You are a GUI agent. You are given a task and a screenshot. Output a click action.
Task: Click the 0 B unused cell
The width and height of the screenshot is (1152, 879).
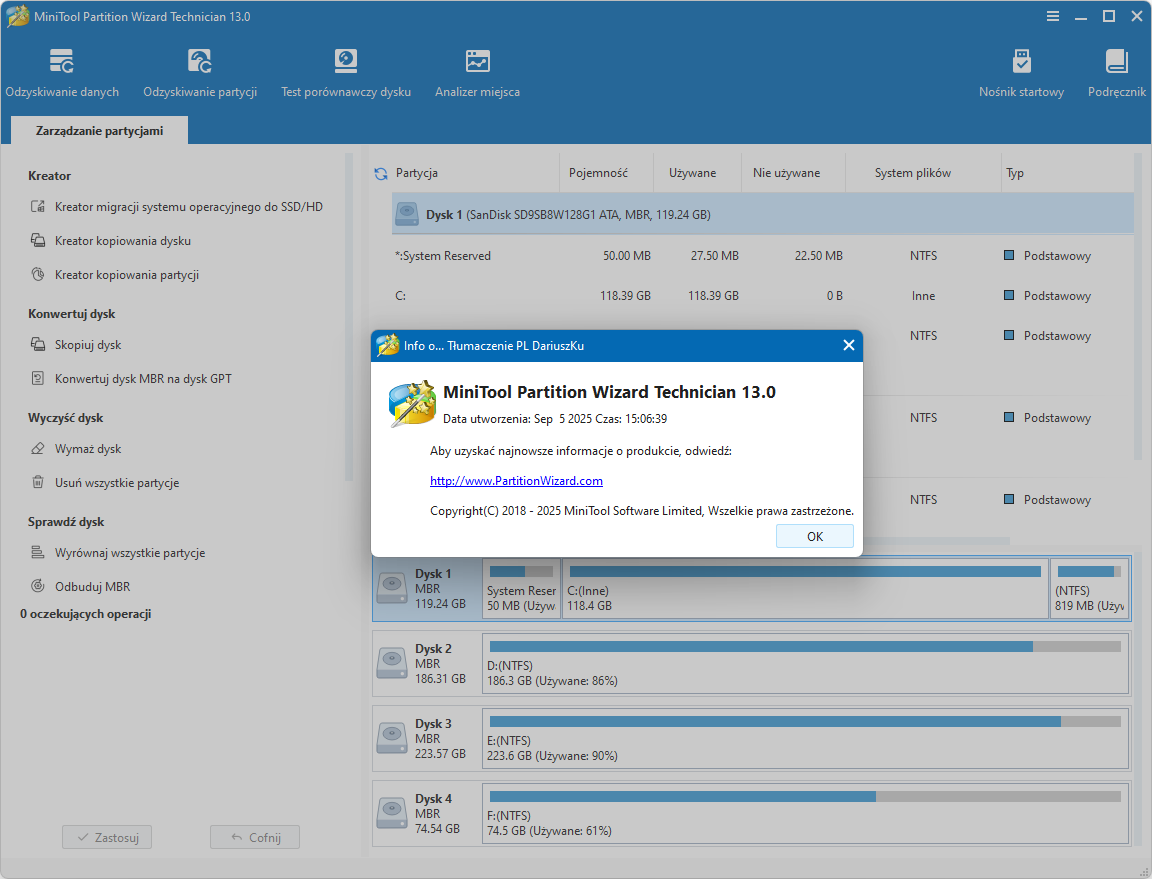coord(835,295)
